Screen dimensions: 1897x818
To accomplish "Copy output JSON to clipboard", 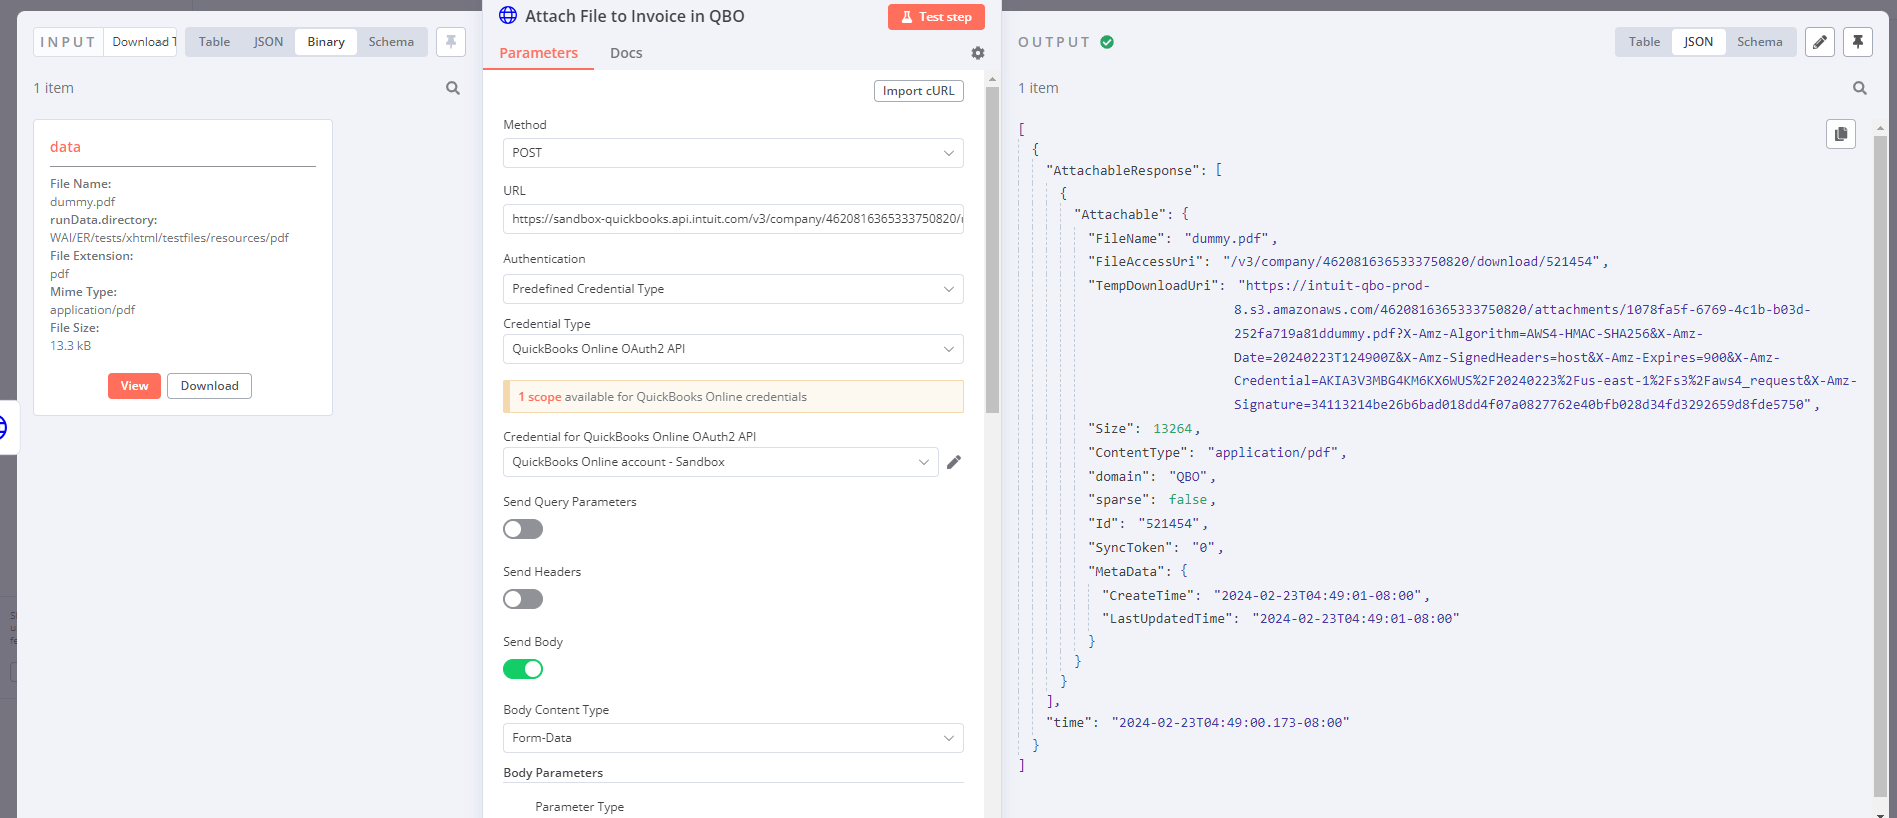I will [1841, 134].
